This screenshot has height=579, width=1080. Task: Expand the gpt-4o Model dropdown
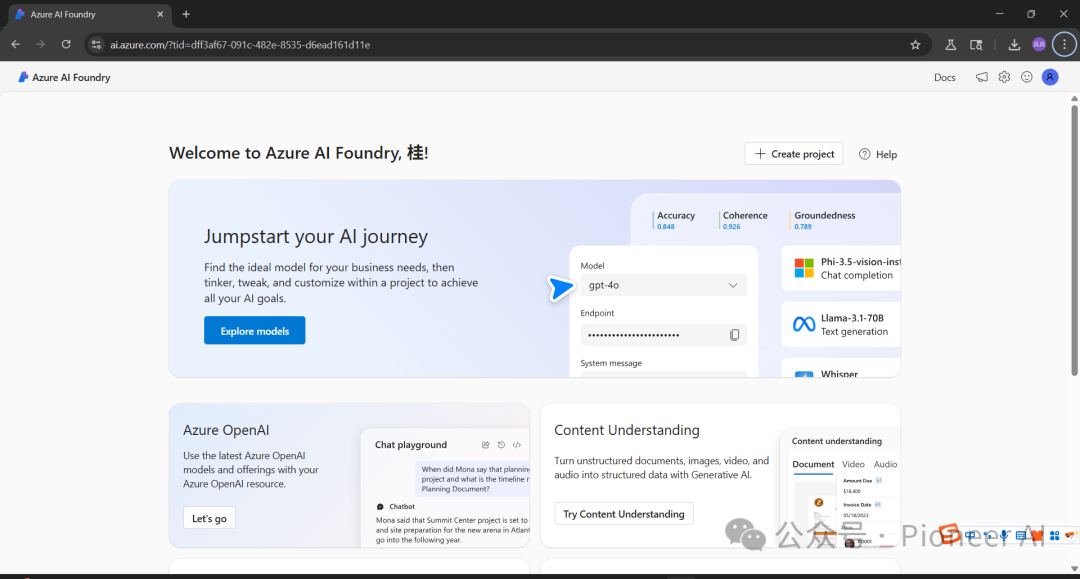663,285
